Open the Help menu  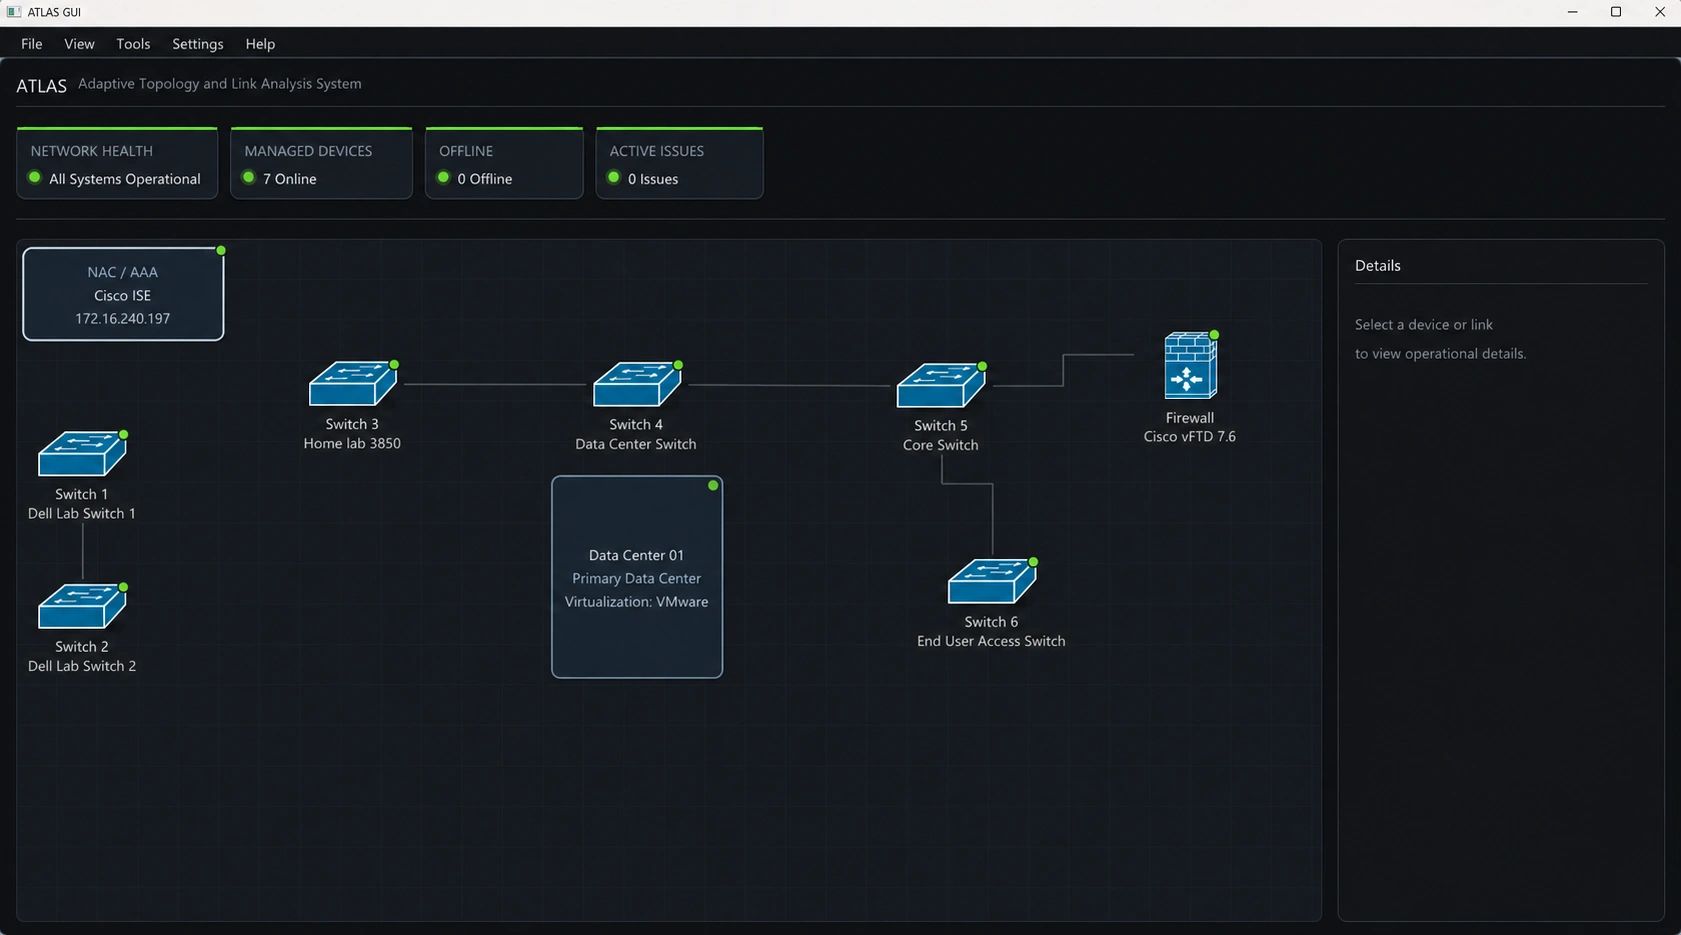(x=260, y=44)
